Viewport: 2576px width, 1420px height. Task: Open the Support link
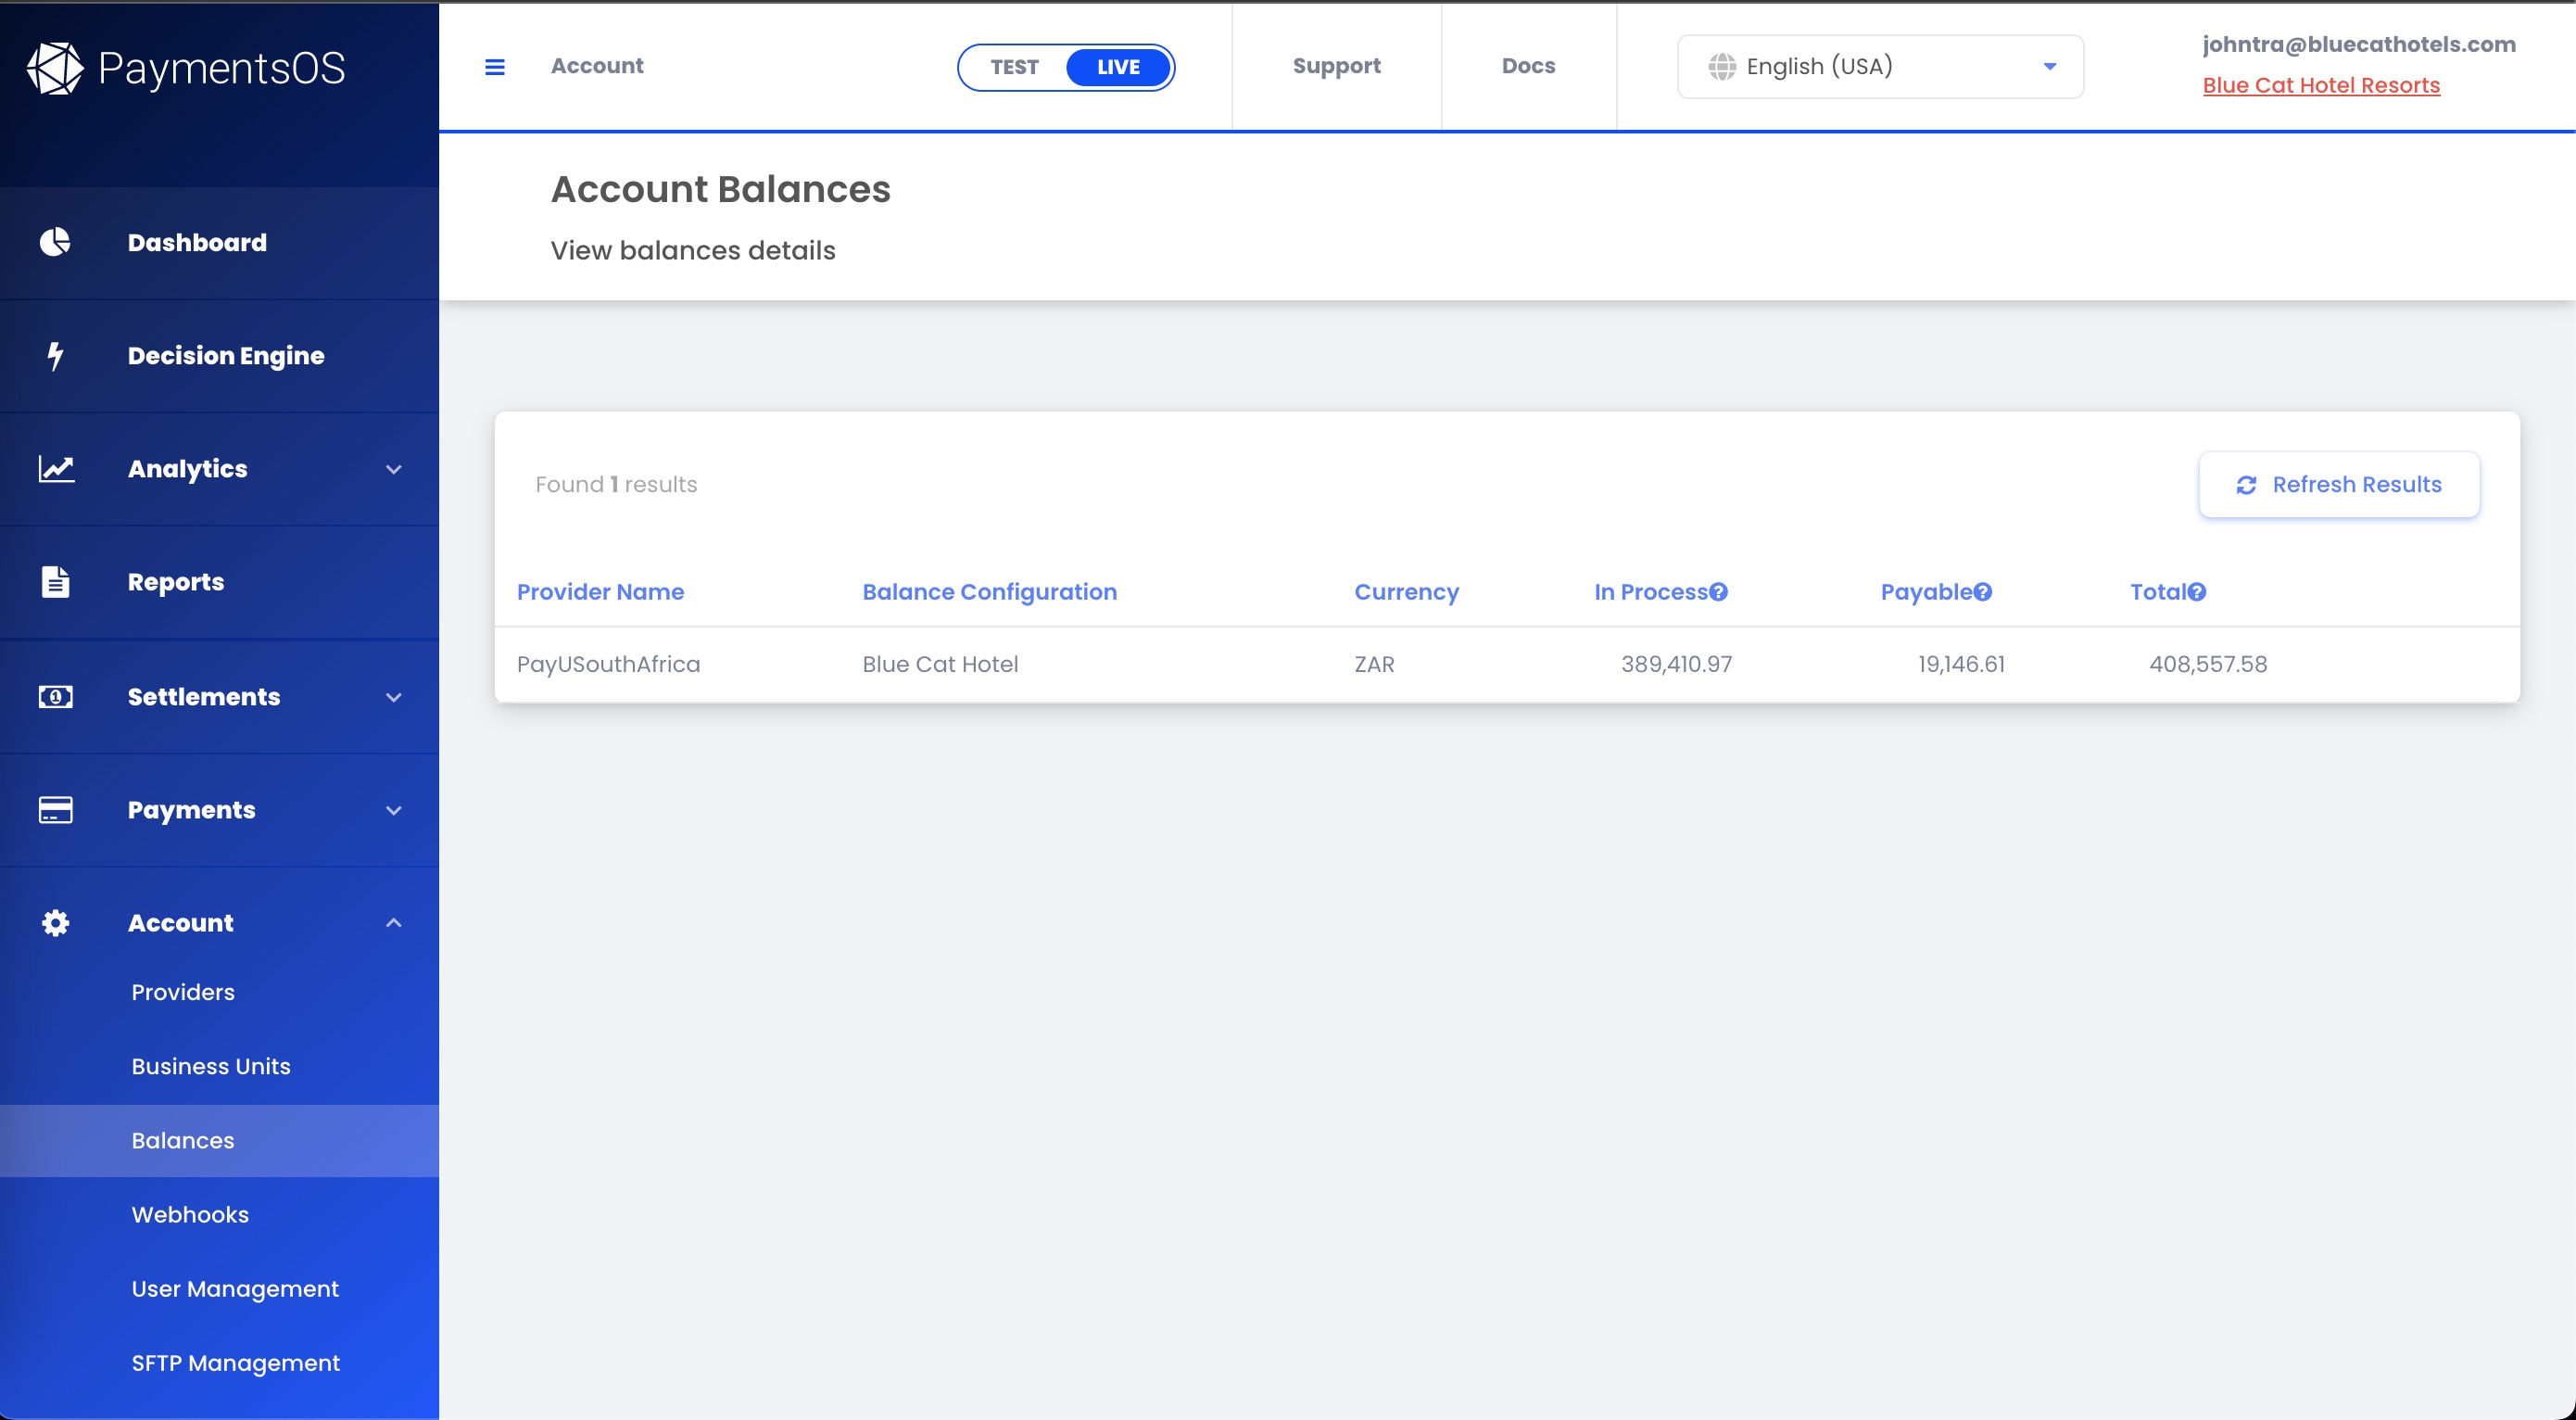(1336, 66)
